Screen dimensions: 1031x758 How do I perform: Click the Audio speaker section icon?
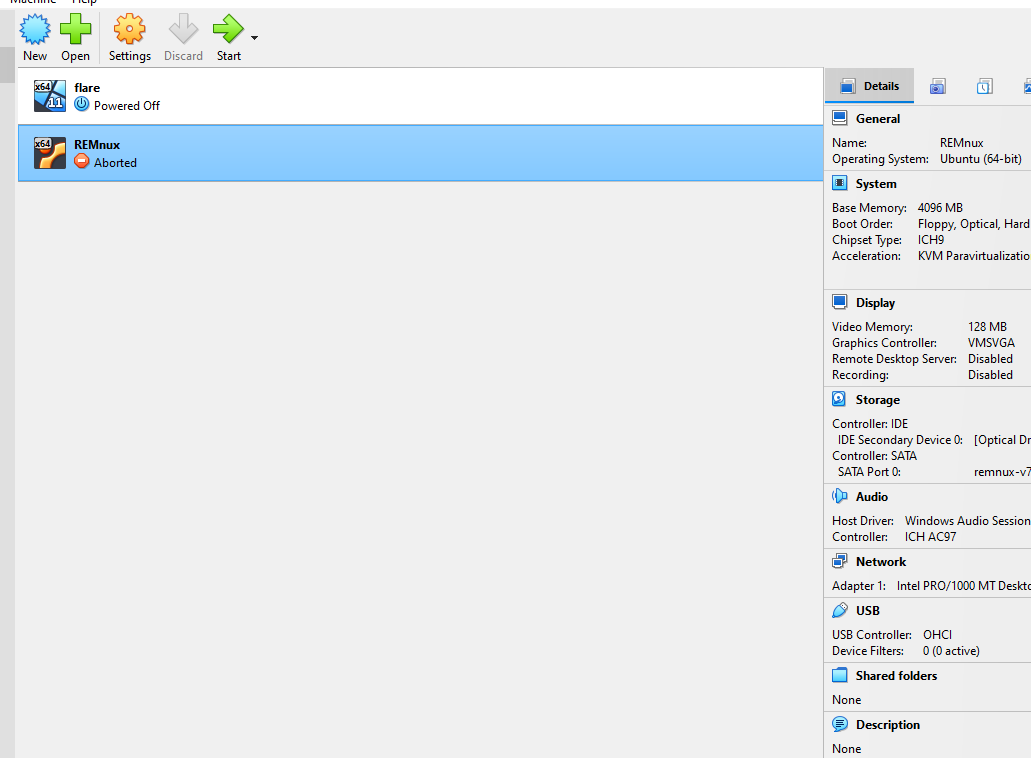(840, 497)
